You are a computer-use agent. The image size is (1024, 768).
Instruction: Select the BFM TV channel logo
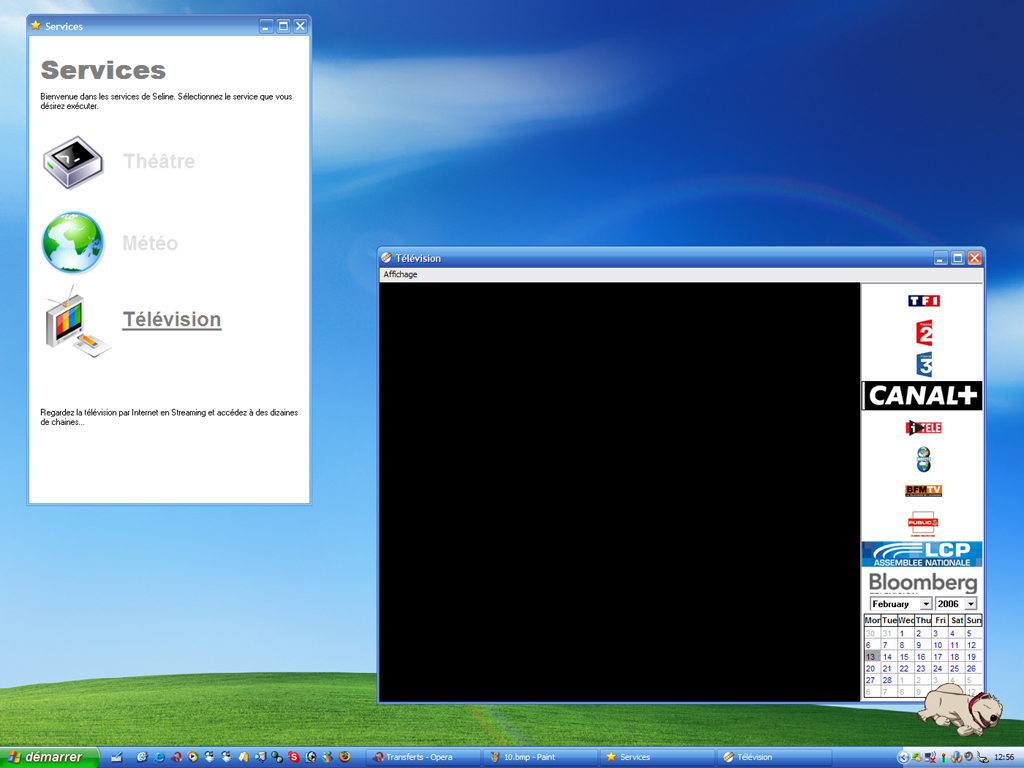click(x=923, y=490)
